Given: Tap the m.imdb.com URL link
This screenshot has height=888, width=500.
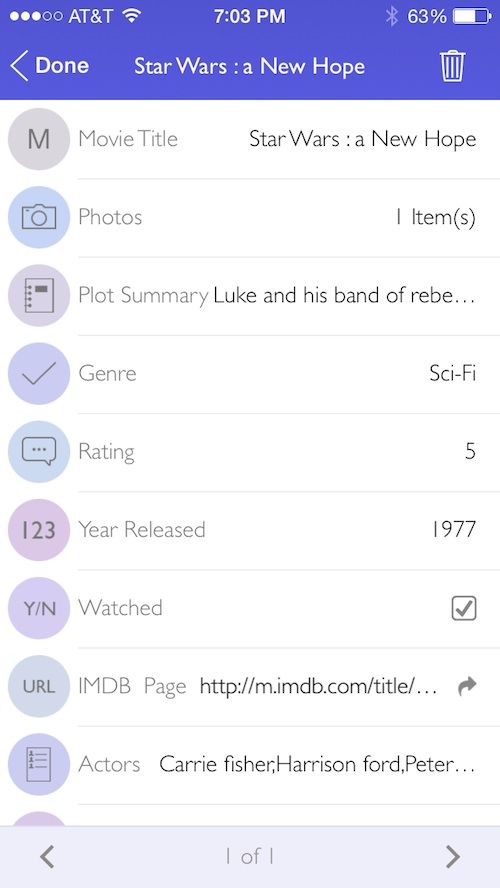Looking at the screenshot, I should [x=318, y=686].
